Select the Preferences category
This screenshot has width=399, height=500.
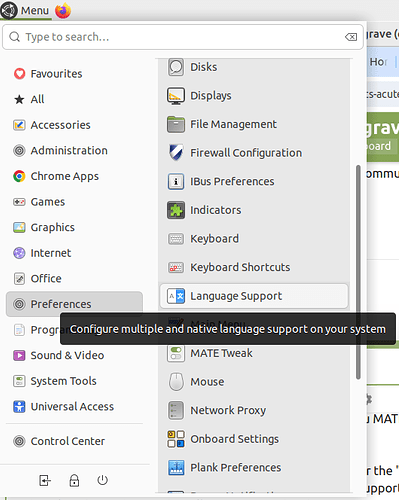coord(74,304)
